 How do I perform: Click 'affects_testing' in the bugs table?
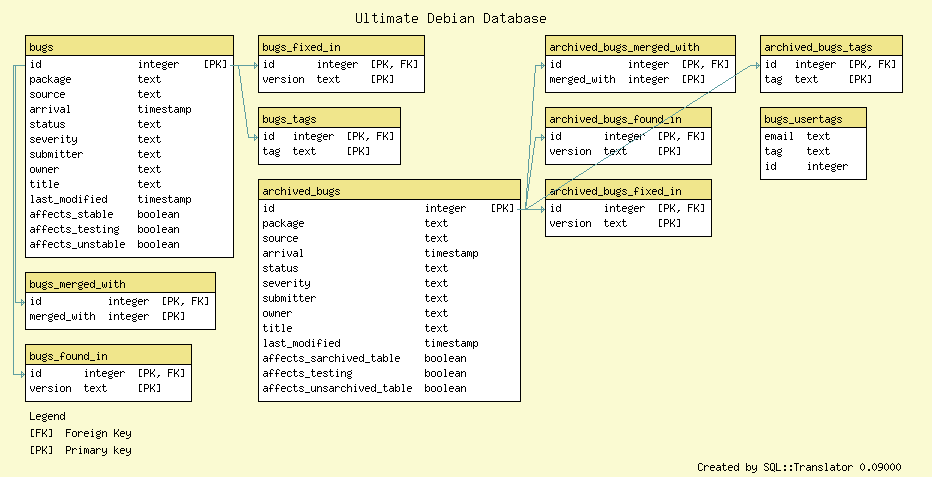coord(74,229)
